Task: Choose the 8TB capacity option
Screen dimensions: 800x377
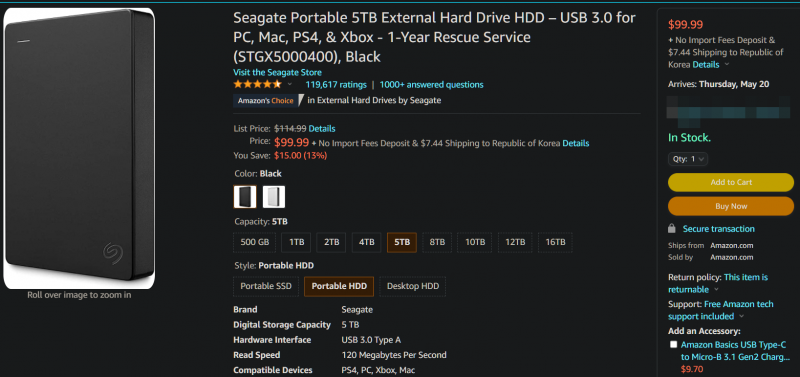Action: click(437, 242)
